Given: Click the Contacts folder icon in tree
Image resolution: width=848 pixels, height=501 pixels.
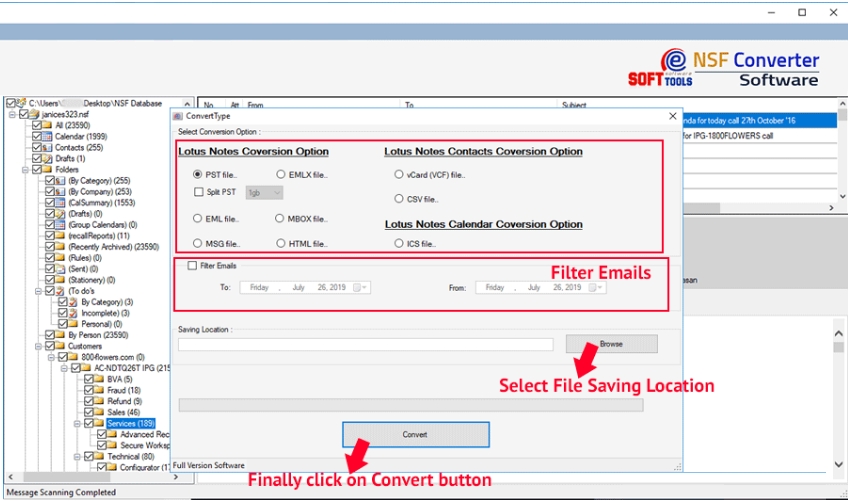Looking at the screenshot, I should point(48,147).
